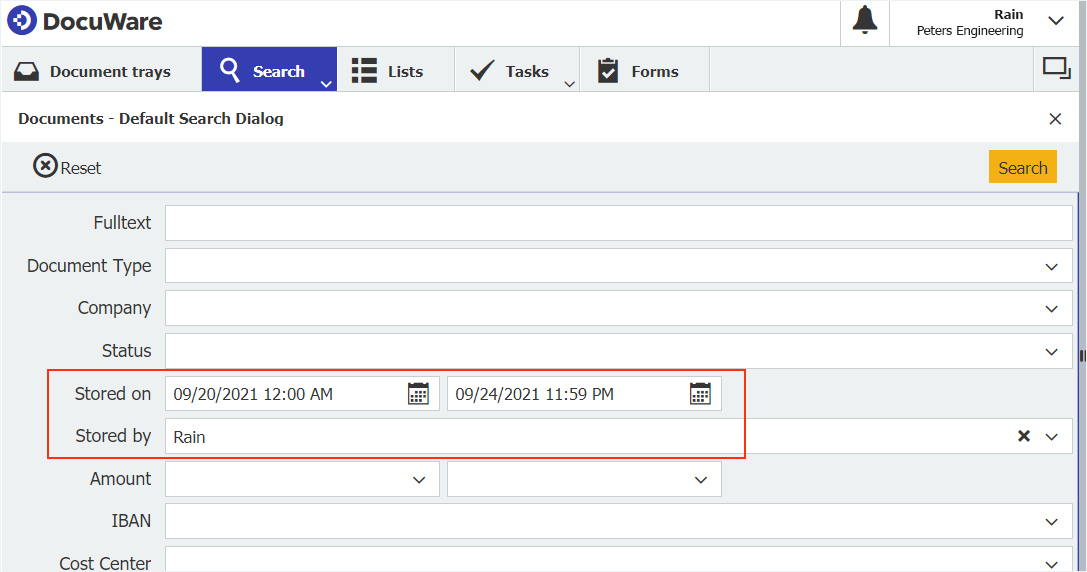1087x572 pixels.
Task: Open the Status dropdown list
Action: click(1051, 352)
